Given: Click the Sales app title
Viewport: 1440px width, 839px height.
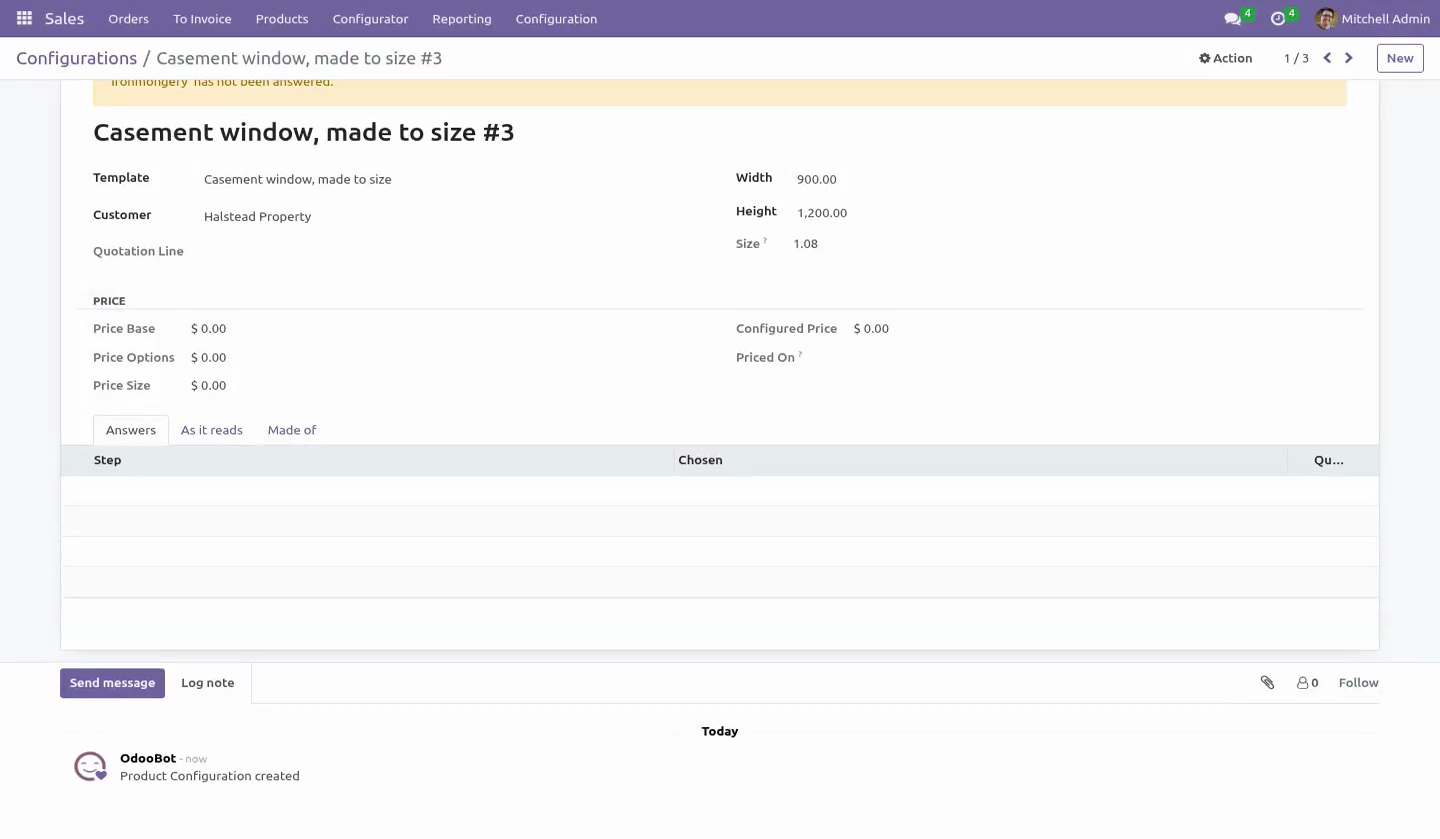Looking at the screenshot, I should click(x=64, y=19).
